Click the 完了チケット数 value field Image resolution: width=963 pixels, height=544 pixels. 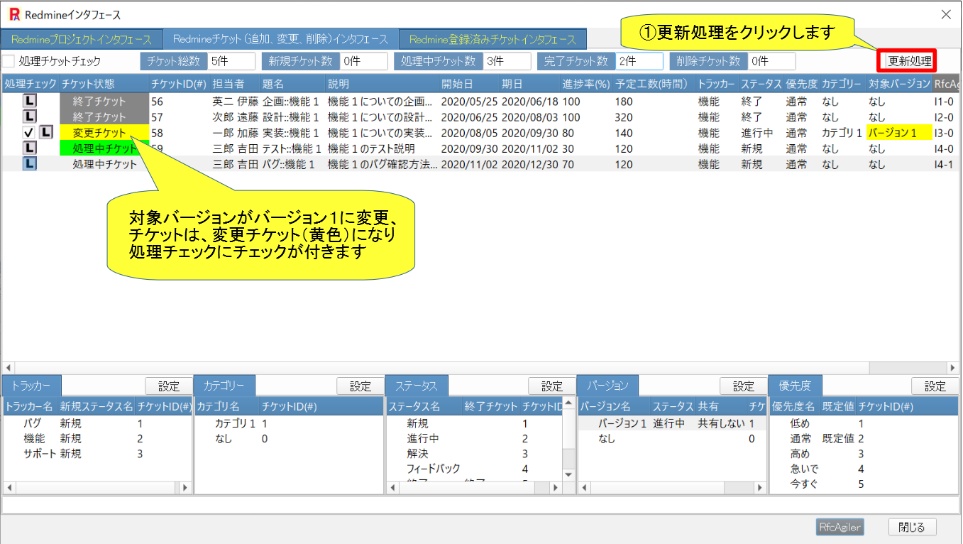639,61
